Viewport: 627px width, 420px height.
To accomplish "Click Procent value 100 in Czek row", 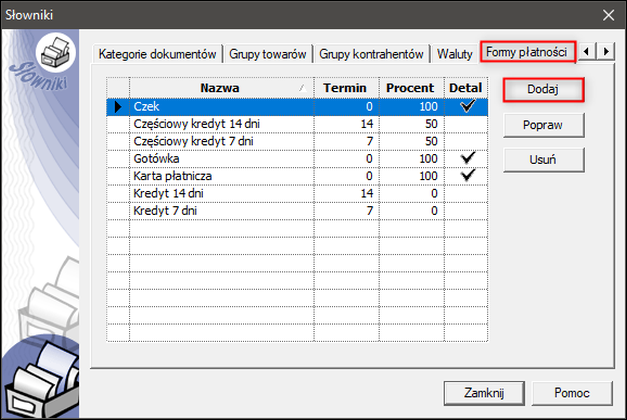I will [428, 107].
